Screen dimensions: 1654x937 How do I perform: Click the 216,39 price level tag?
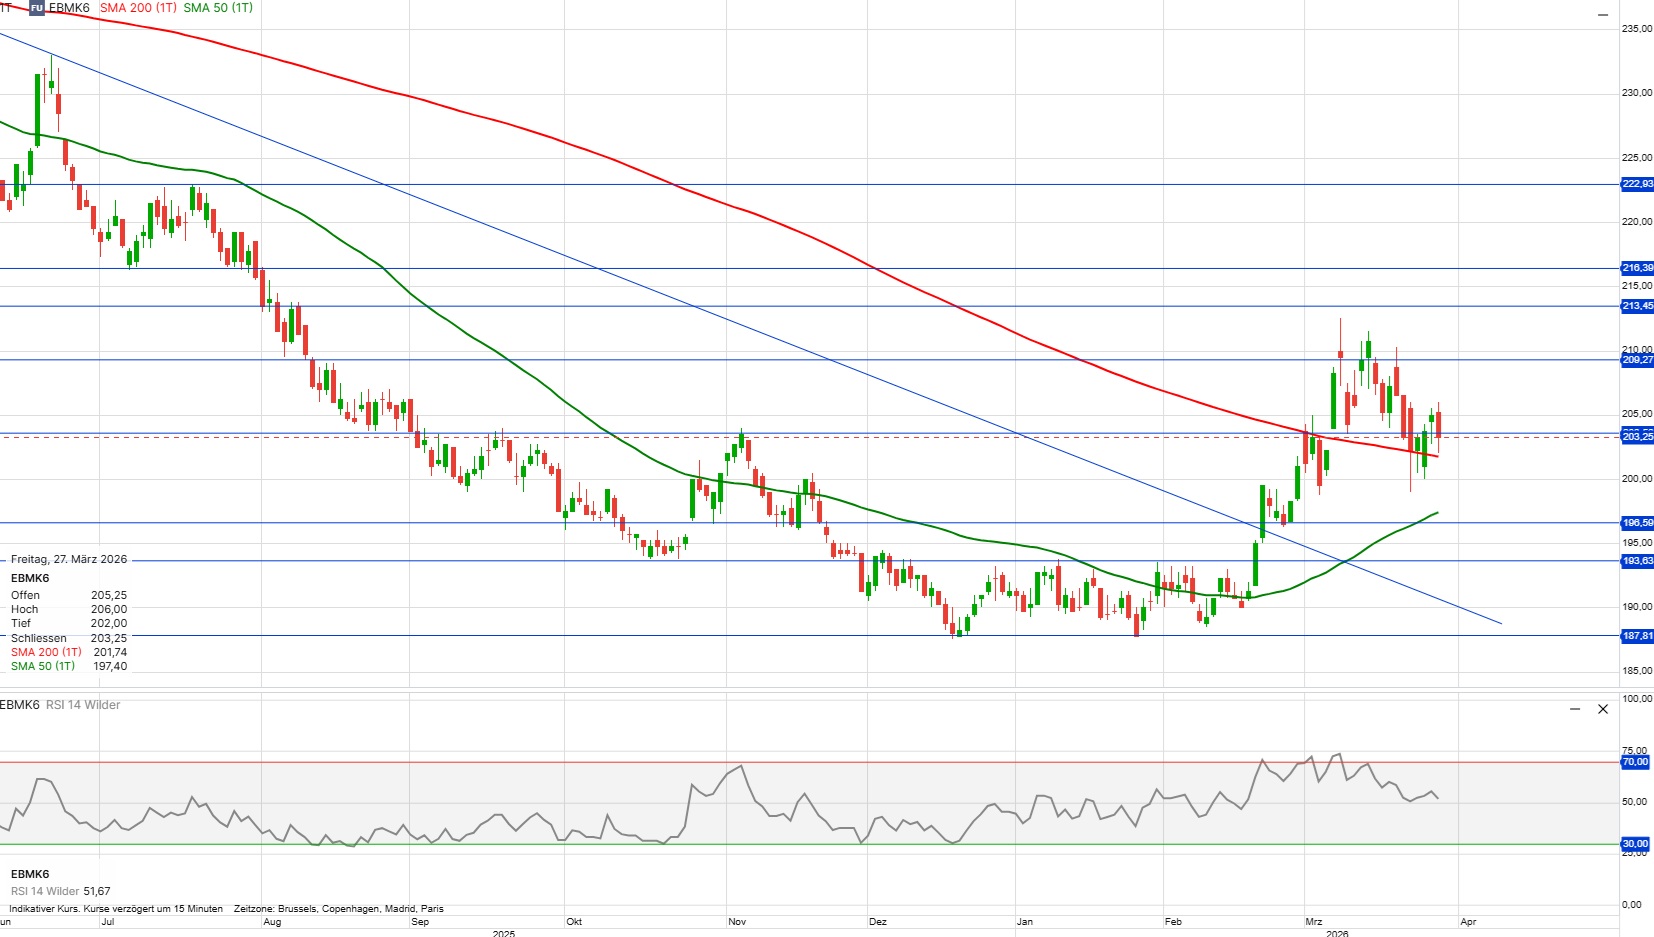point(1636,268)
